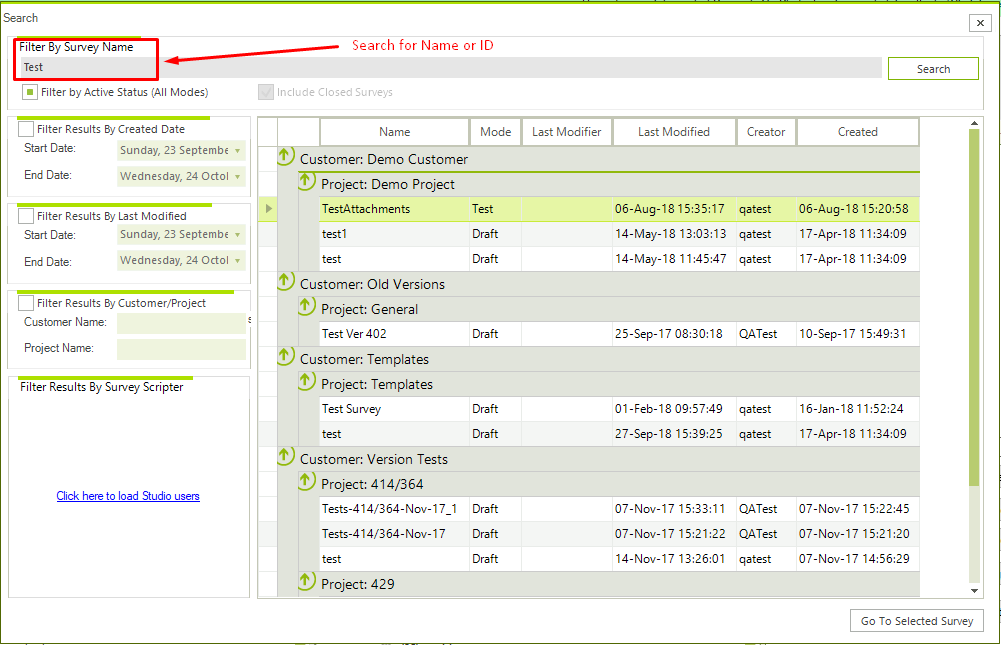Collapse the Project: Templates group
Viewport: 1001px width, 645px height.
click(306, 382)
